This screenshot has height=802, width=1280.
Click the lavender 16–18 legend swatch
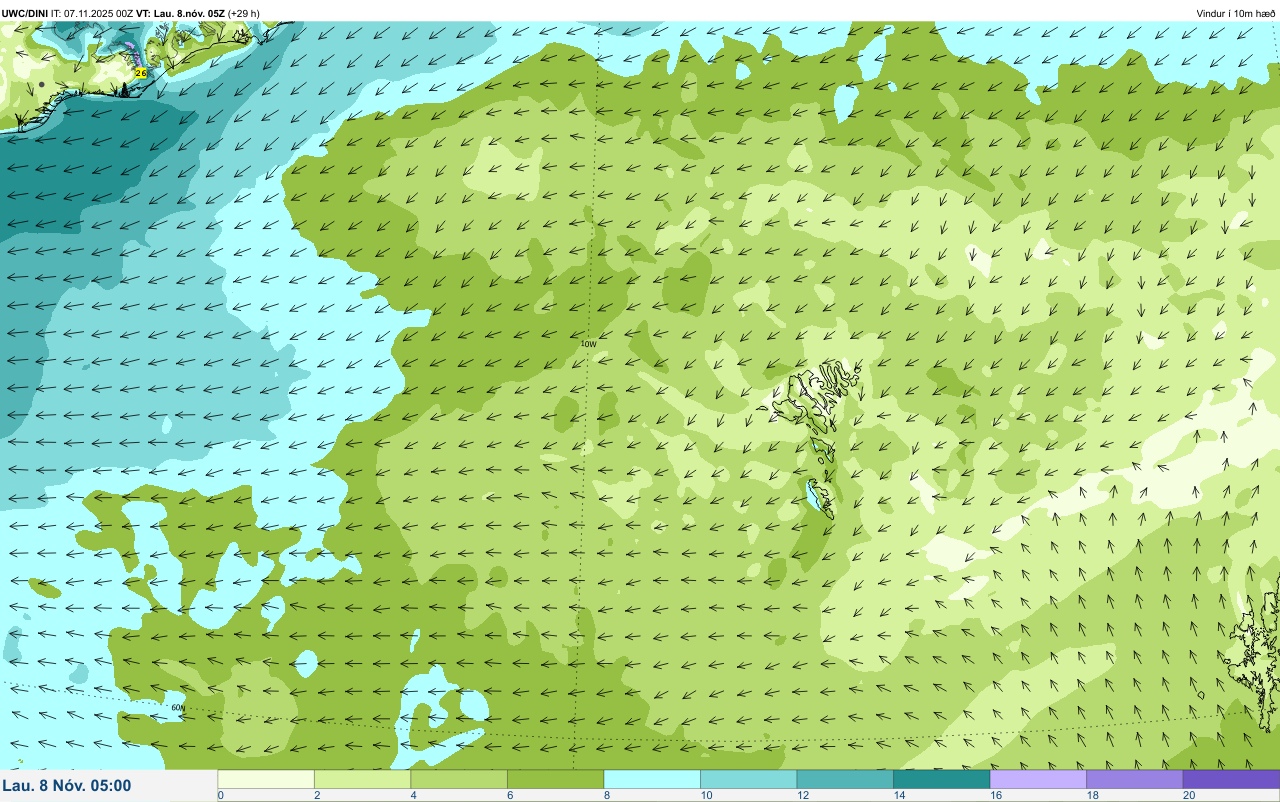point(1038,779)
